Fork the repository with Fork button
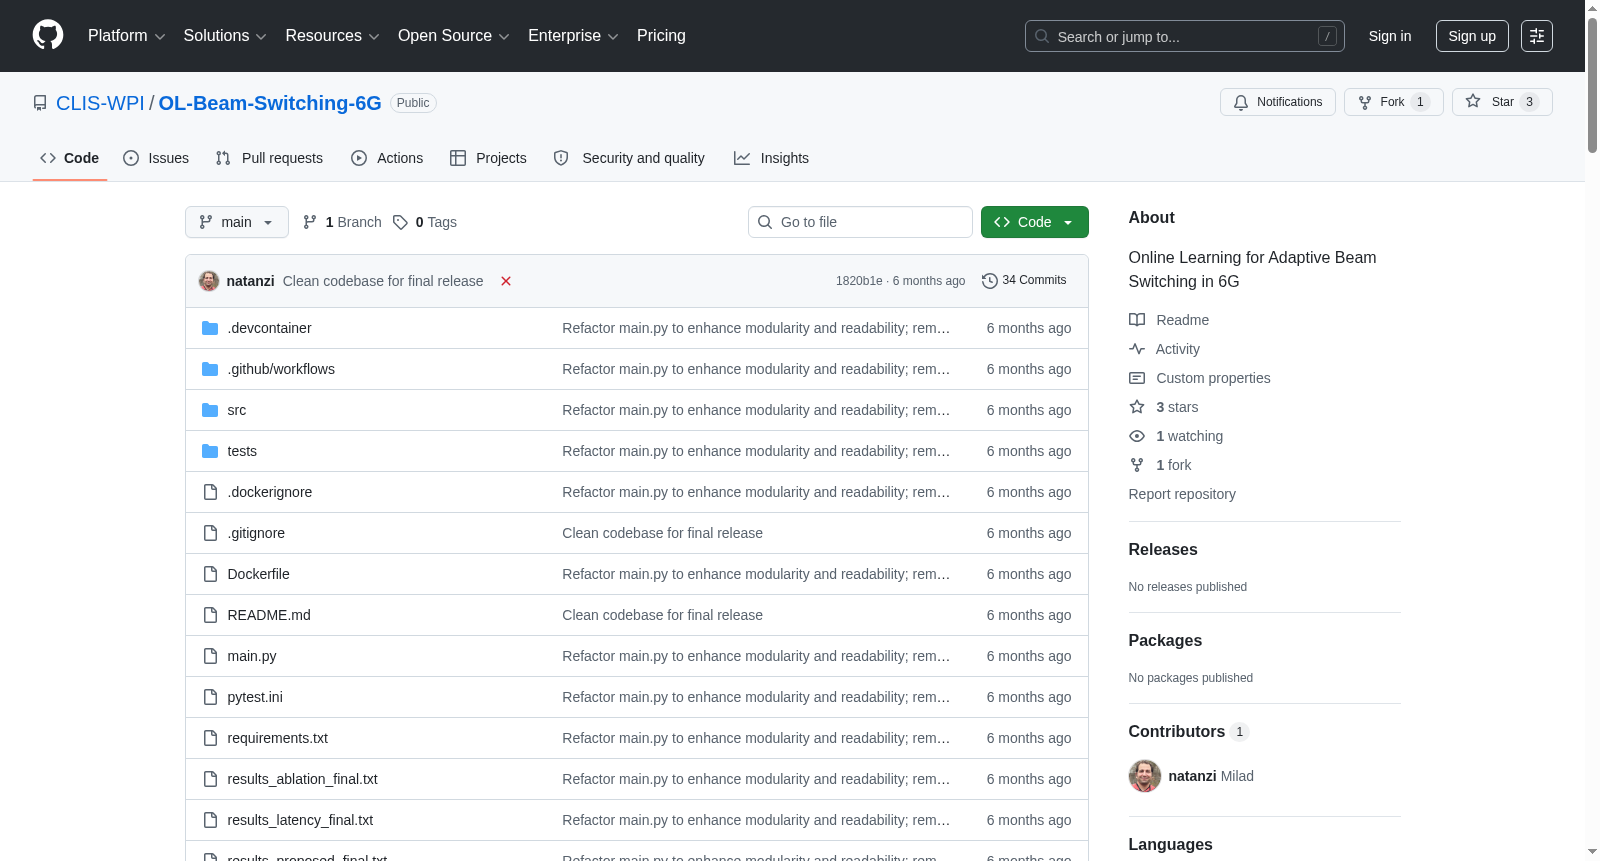1600x861 pixels. pos(1394,102)
